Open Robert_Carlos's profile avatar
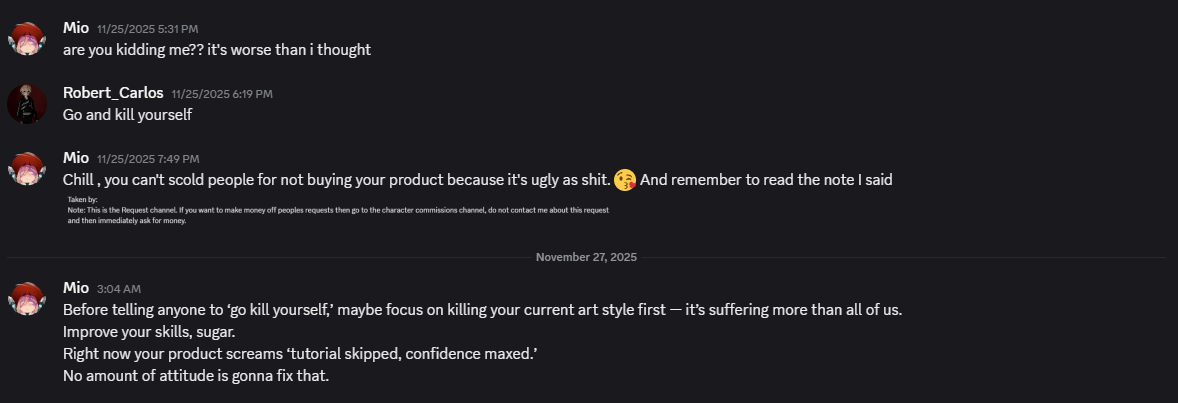The image size is (1178, 403). pos(25,104)
